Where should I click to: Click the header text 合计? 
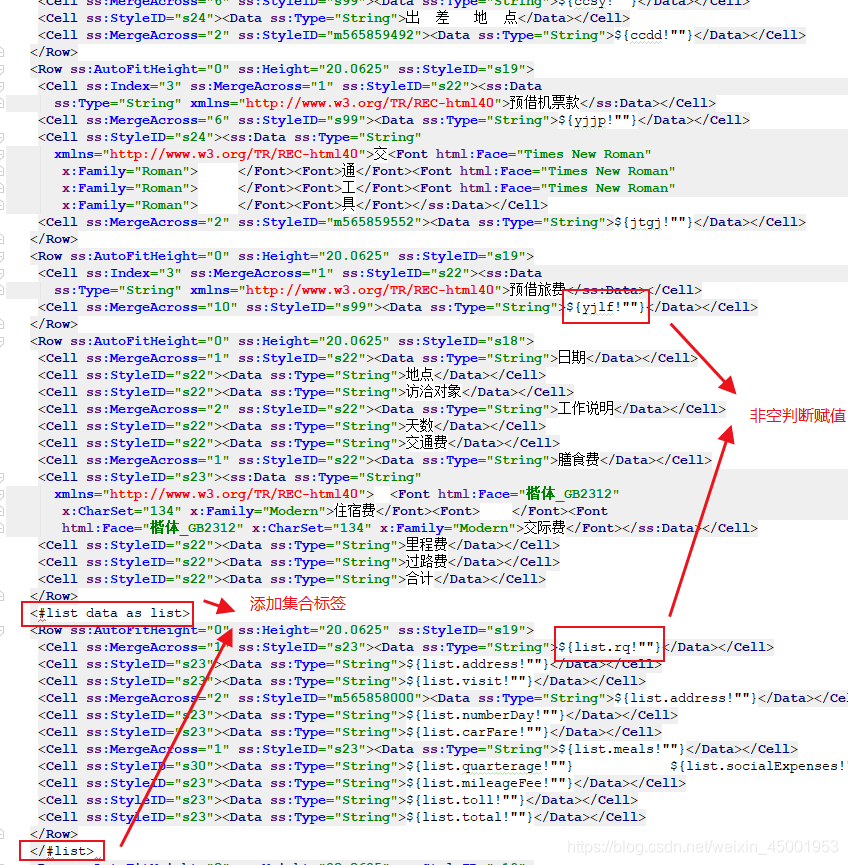coord(419,579)
